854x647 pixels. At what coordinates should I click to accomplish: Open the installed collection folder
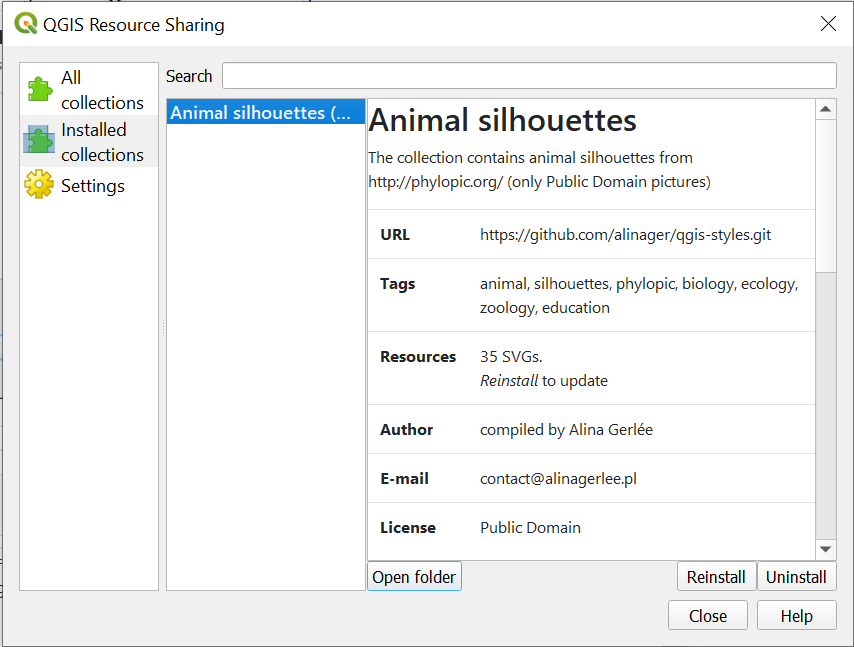click(414, 576)
